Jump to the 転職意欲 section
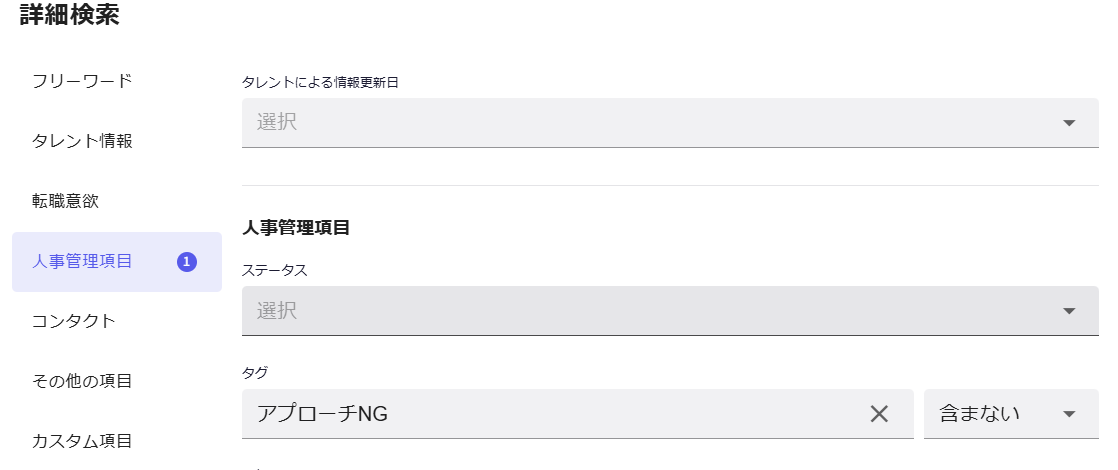1118x470 pixels. pyautogui.click(x=66, y=201)
